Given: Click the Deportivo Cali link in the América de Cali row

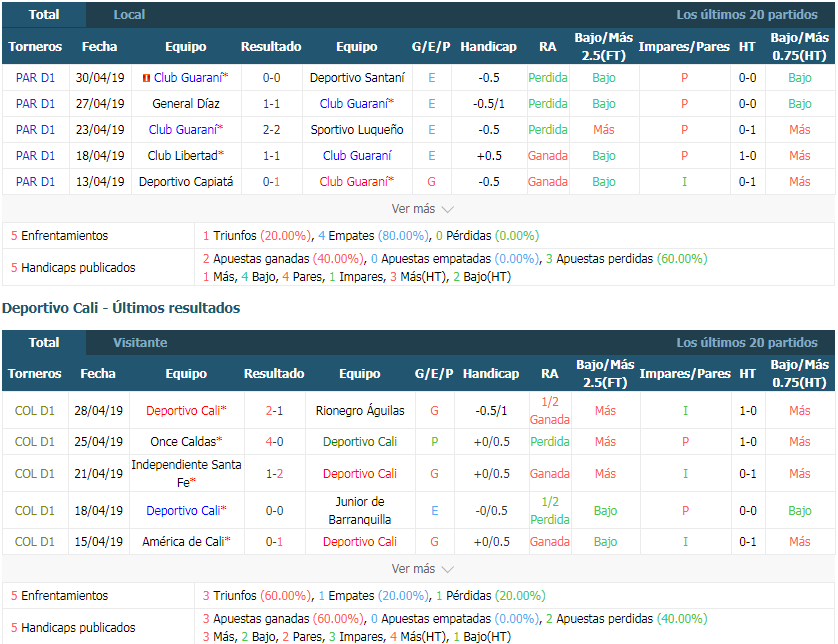Looking at the screenshot, I should coord(360,542).
